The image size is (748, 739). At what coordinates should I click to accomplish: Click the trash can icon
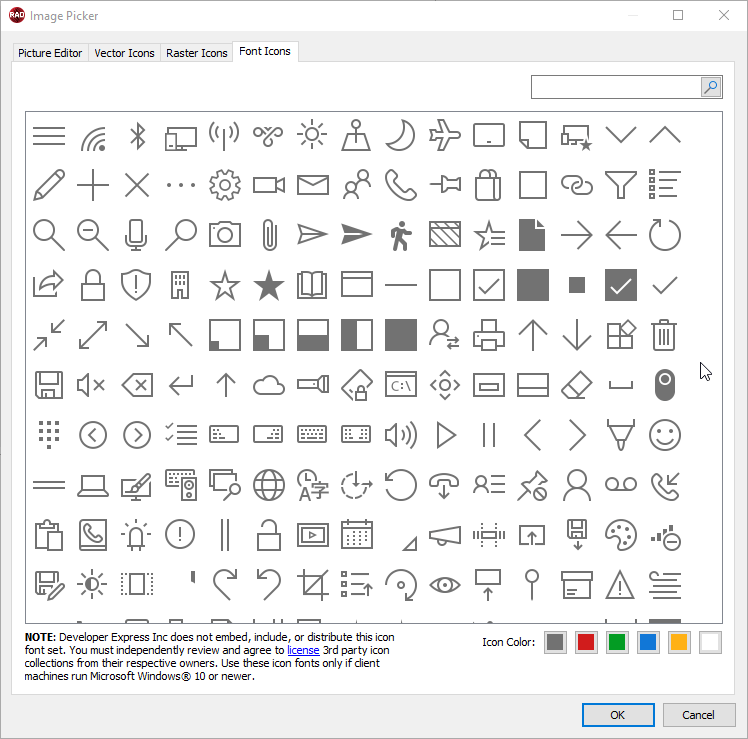click(x=664, y=335)
